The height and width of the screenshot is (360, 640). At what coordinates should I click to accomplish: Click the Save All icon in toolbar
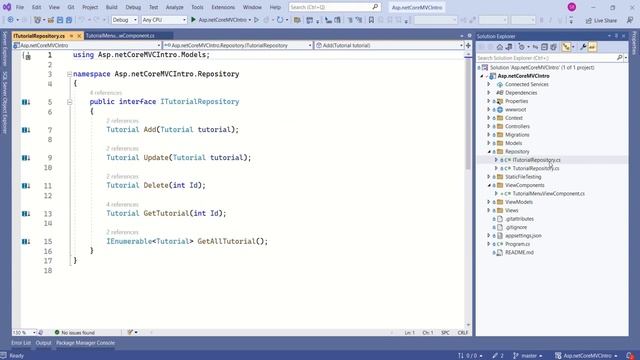pos(69,20)
